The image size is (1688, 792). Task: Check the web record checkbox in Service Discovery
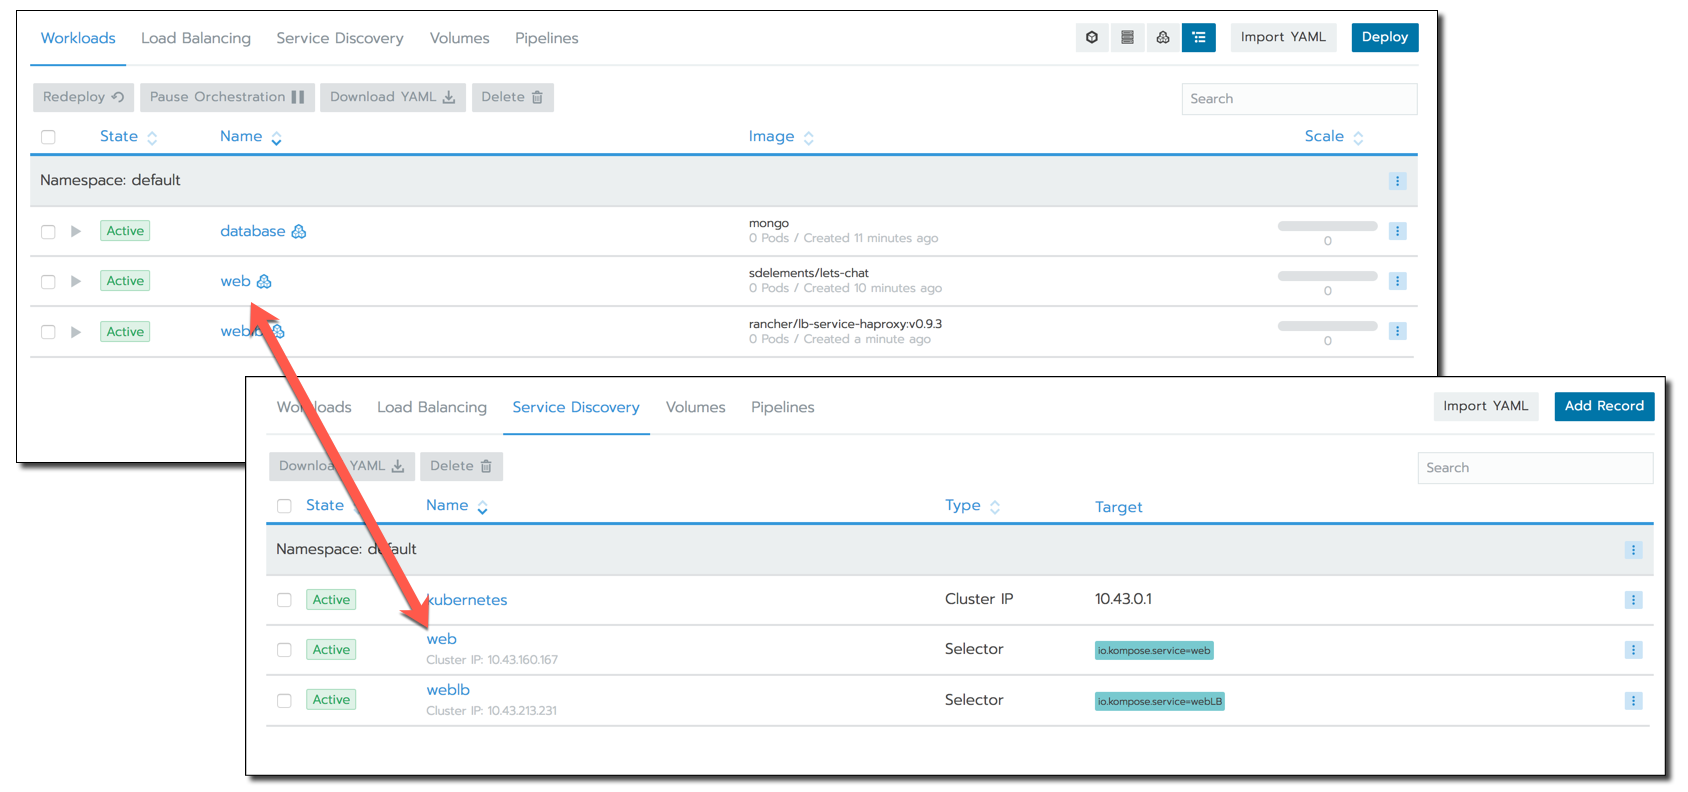click(284, 650)
